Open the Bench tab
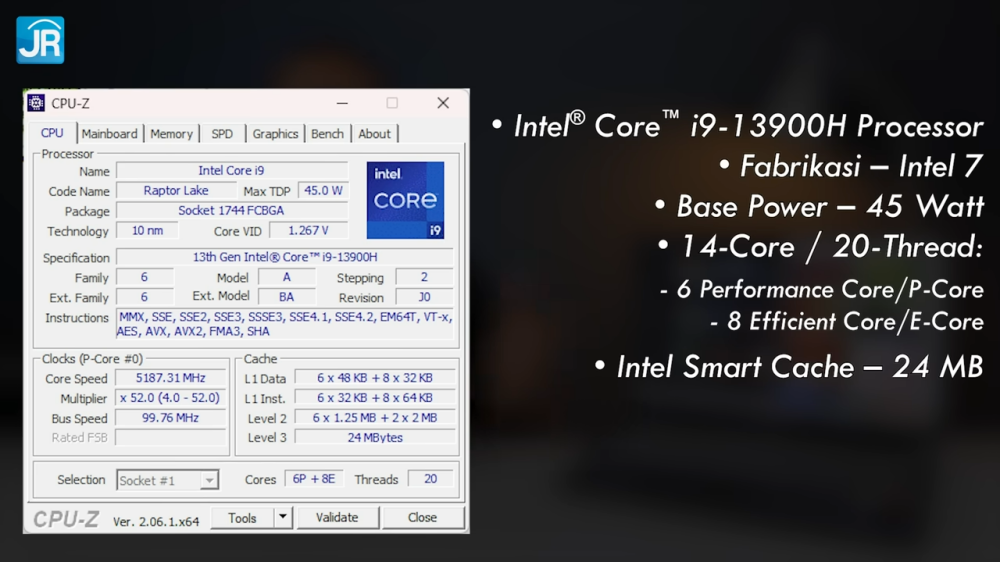The image size is (1000, 562). click(327, 134)
